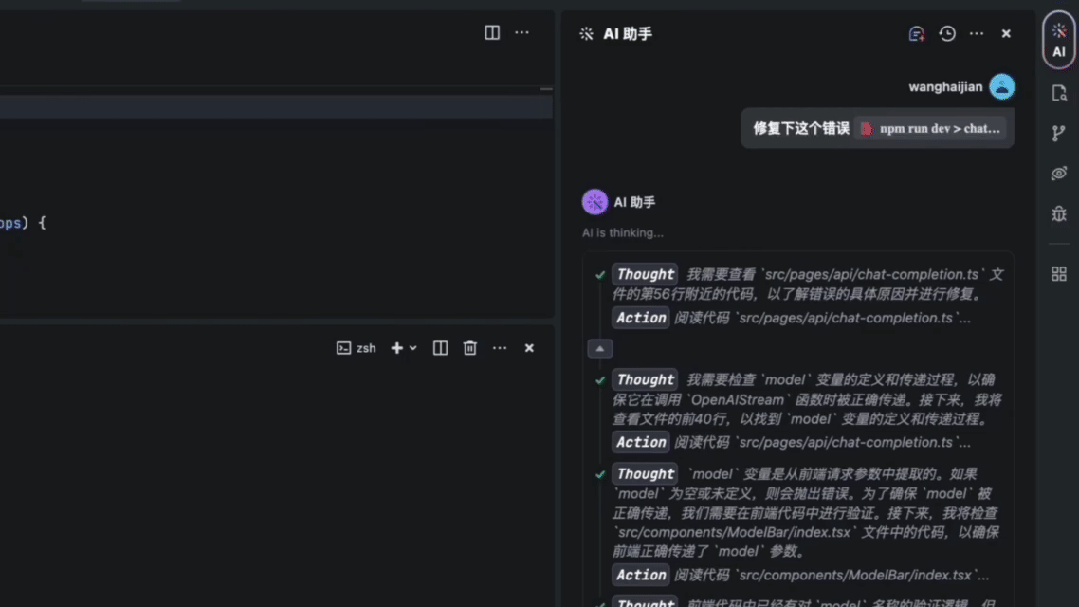Click the AI 助手 avatar icon in chat
The width and height of the screenshot is (1079, 607).
coord(595,202)
